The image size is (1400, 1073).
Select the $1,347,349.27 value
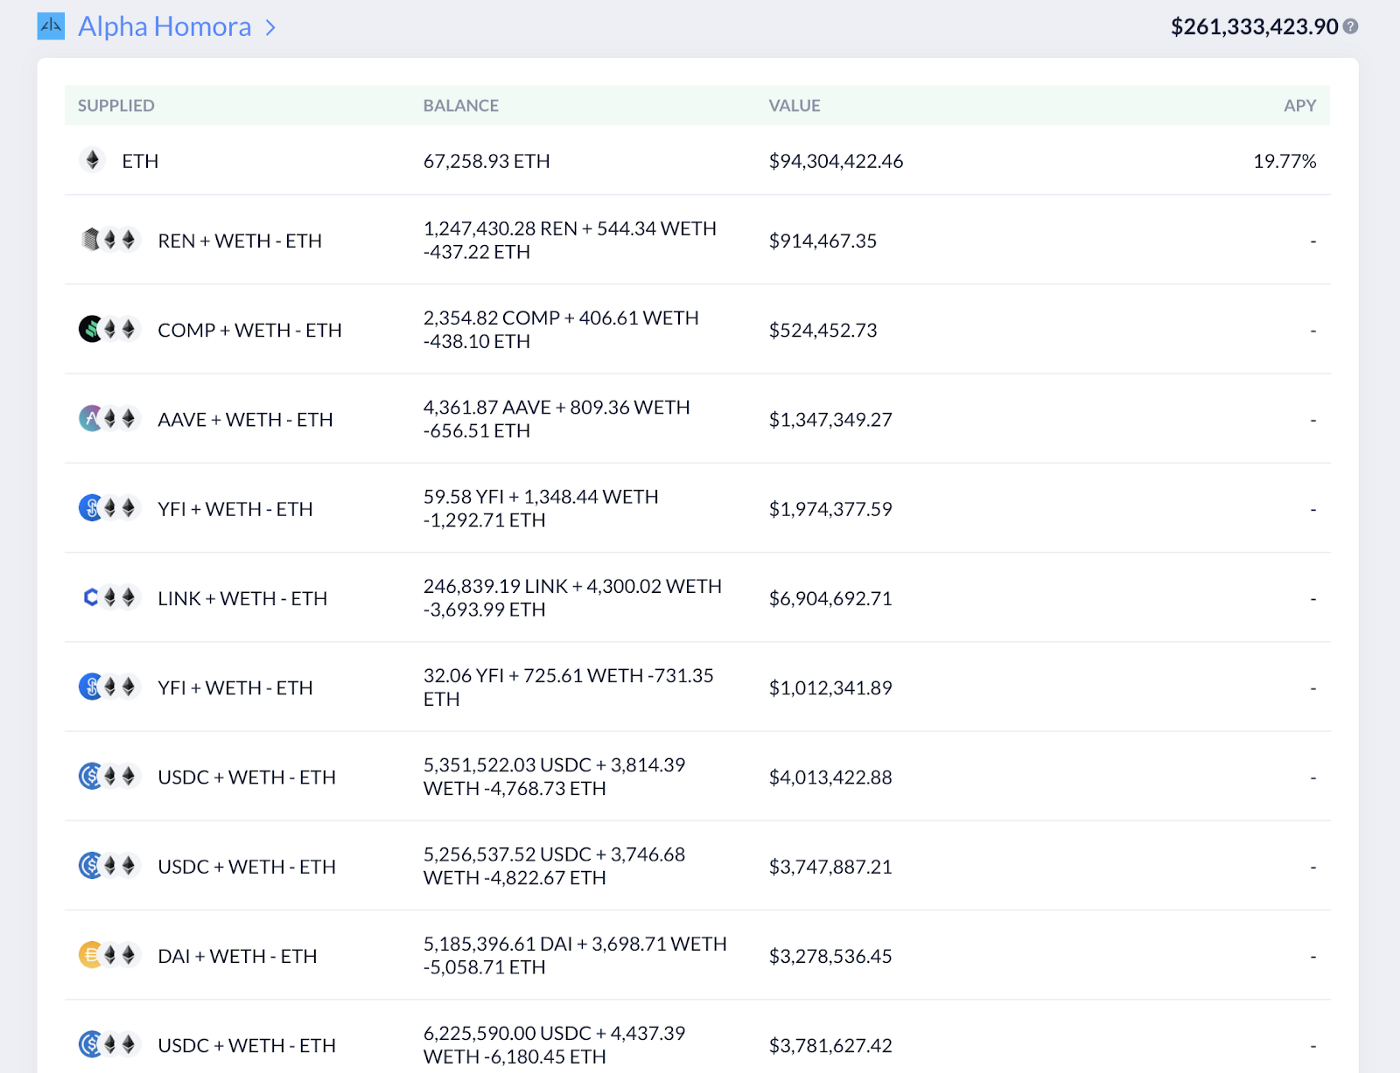click(x=831, y=420)
